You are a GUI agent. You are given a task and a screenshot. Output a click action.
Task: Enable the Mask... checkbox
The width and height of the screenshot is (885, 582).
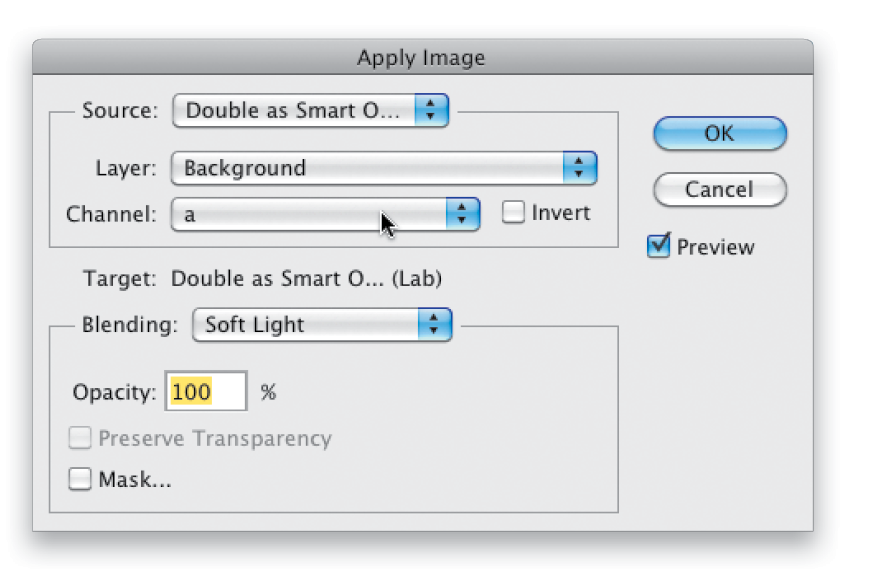(x=80, y=479)
